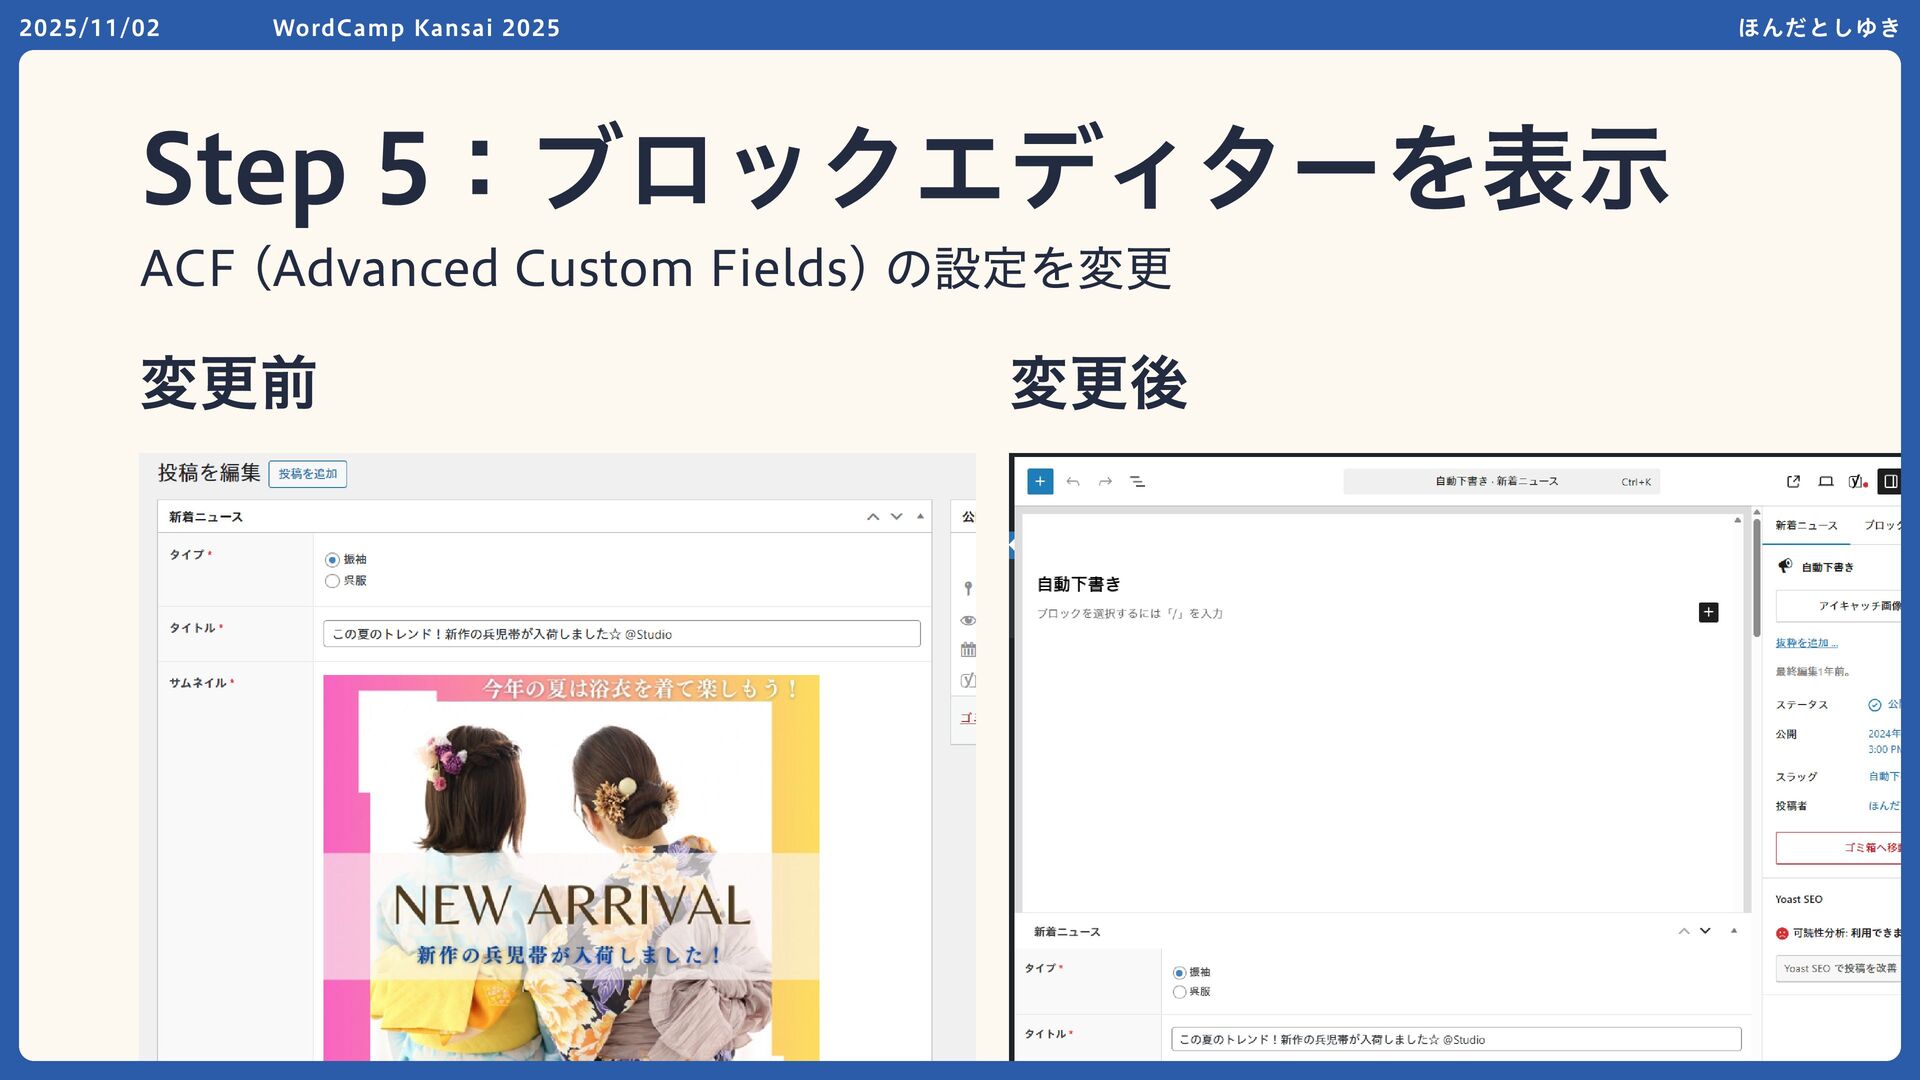The height and width of the screenshot is (1080, 1920).
Task: Click the laptop preview device icon
Action: tap(1825, 482)
